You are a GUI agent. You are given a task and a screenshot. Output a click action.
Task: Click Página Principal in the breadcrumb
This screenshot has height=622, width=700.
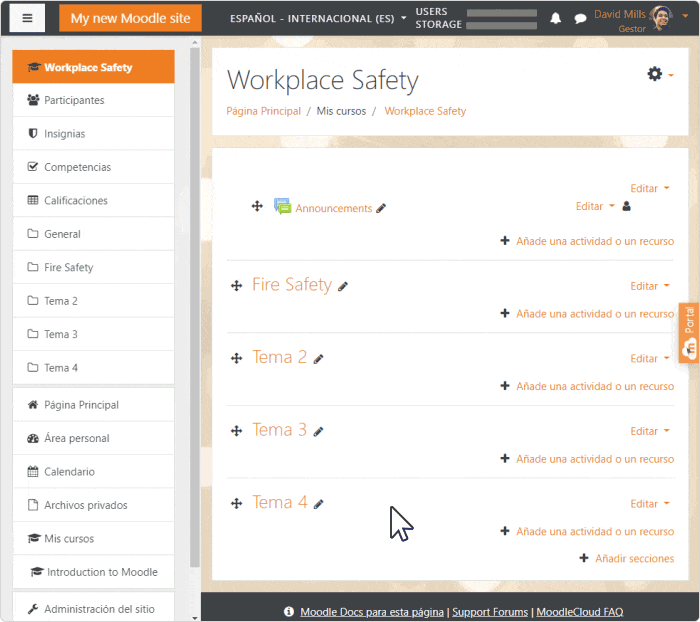264,111
